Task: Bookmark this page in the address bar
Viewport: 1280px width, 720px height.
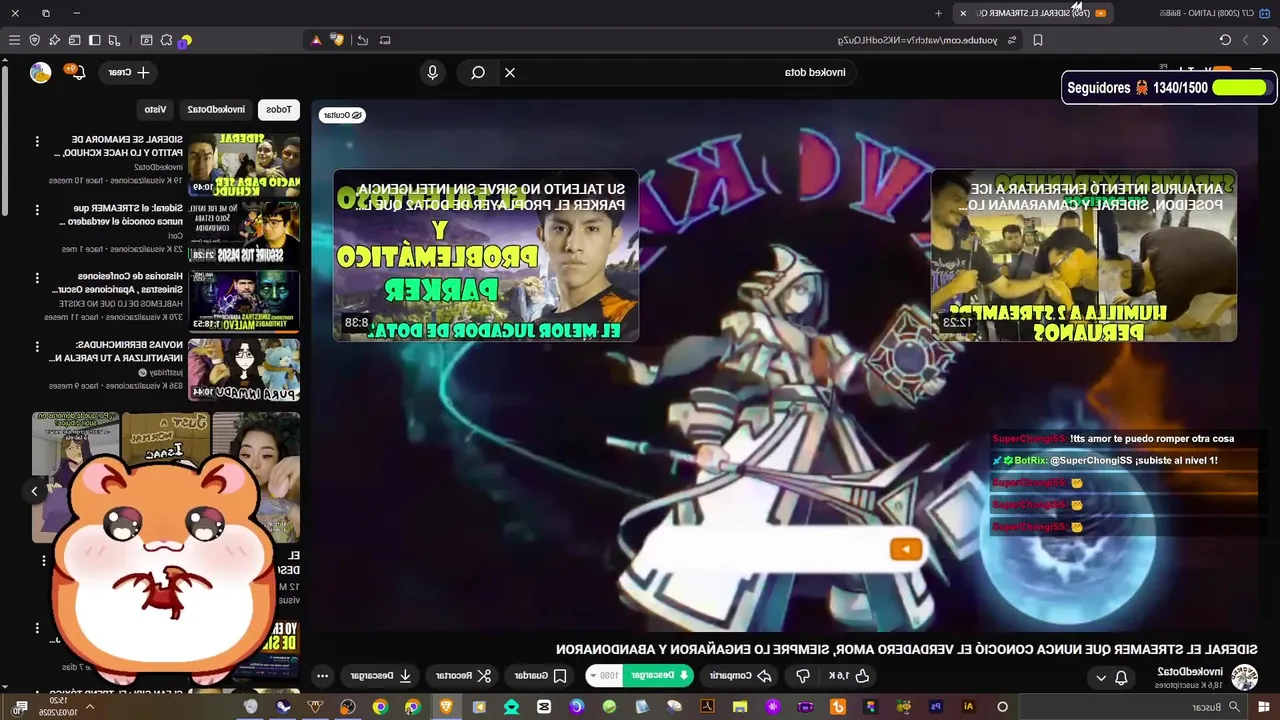Action: (x=1038, y=40)
